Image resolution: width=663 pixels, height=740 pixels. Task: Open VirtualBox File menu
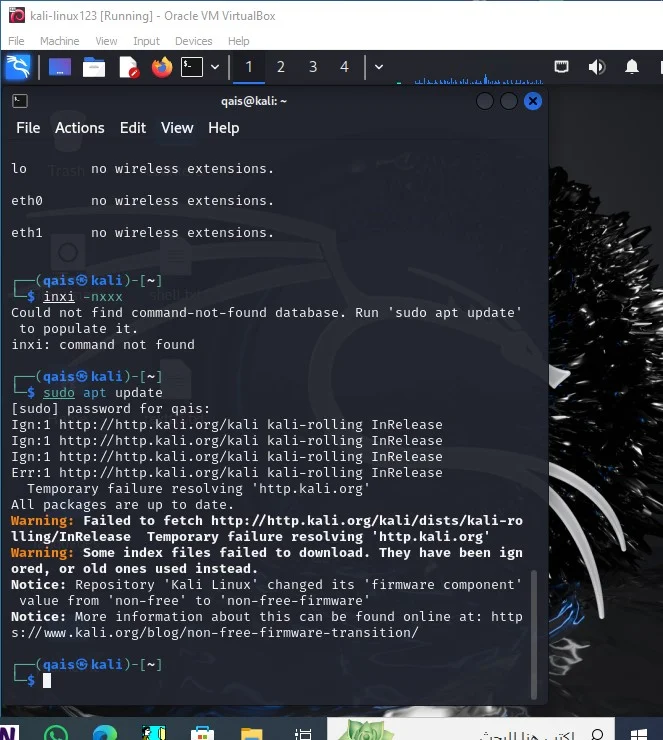coord(16,41)
